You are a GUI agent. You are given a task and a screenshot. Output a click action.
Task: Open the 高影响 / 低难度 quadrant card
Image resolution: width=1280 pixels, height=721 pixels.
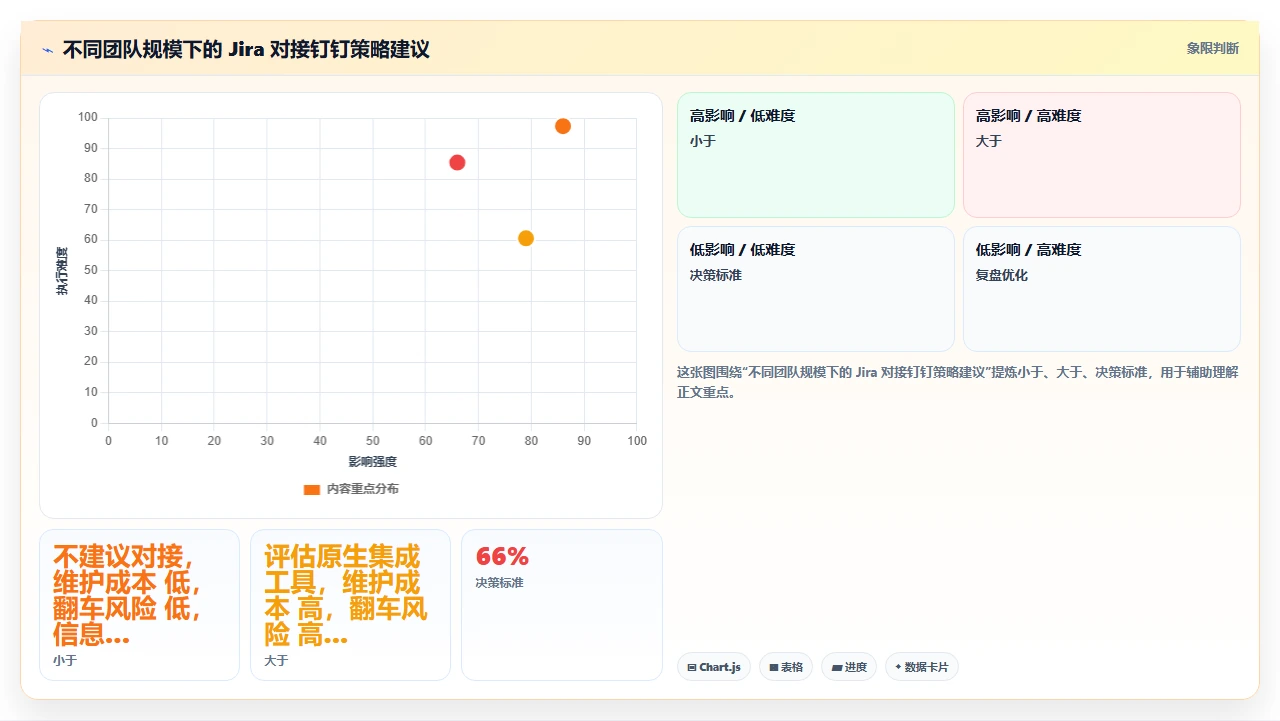pyautogui.click(x=816, y=155)
